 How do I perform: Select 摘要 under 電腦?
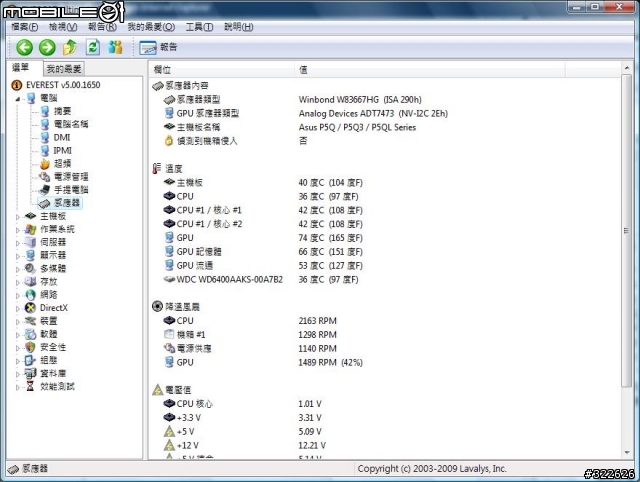point(62,111)
